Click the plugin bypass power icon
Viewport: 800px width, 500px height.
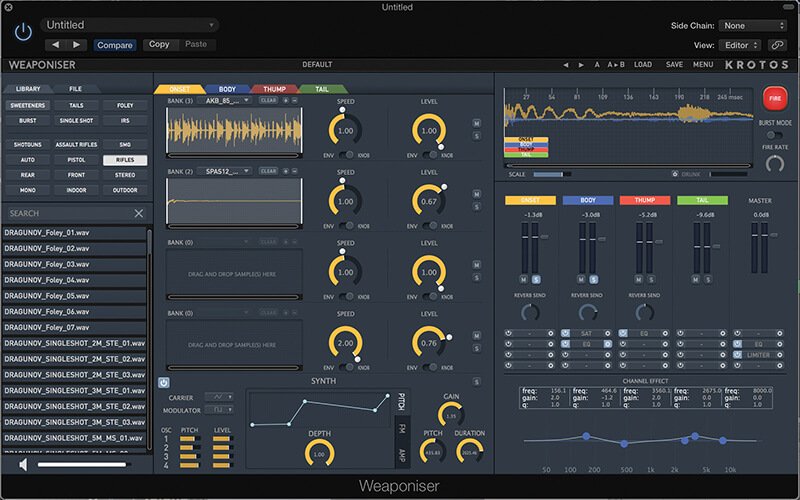click(x=23, y=32)
